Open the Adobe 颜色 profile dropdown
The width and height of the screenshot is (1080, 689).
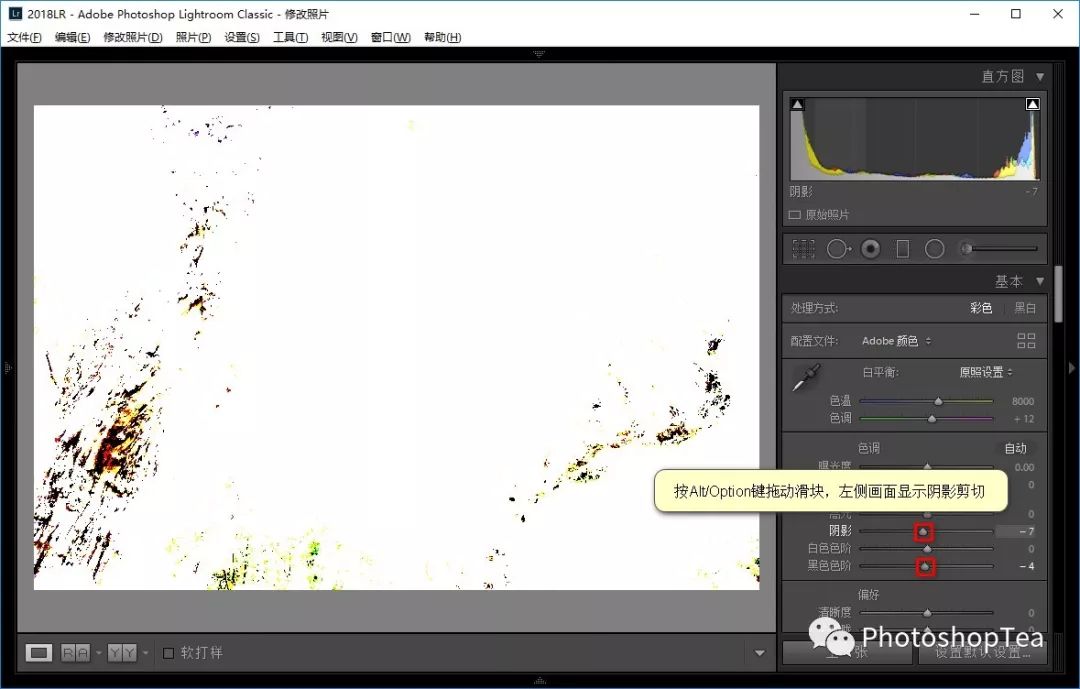click(x=896, y=341)
